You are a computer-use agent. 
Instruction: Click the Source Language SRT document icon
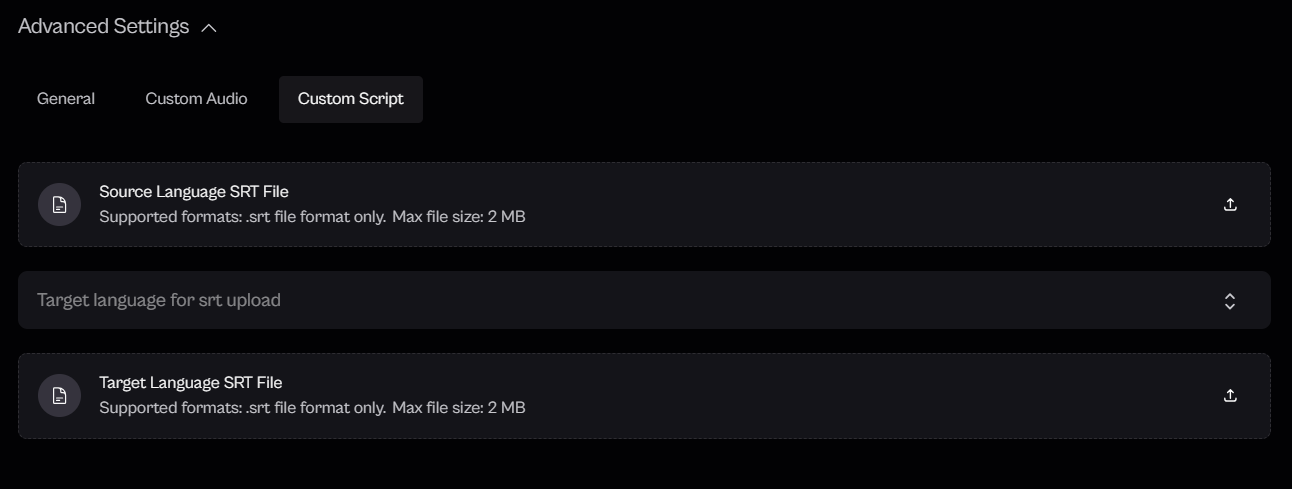[59, 205]
